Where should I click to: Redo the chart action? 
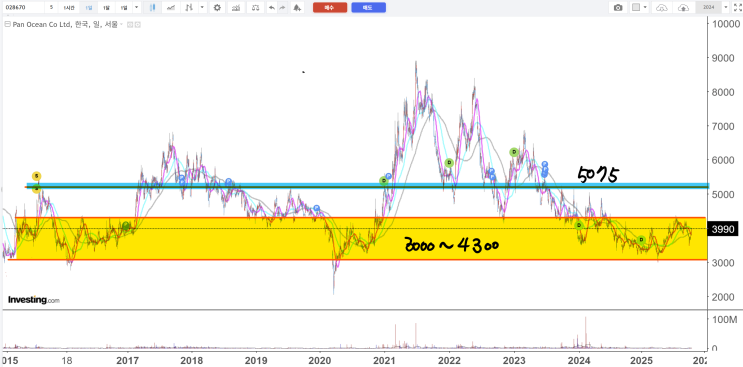282,8
